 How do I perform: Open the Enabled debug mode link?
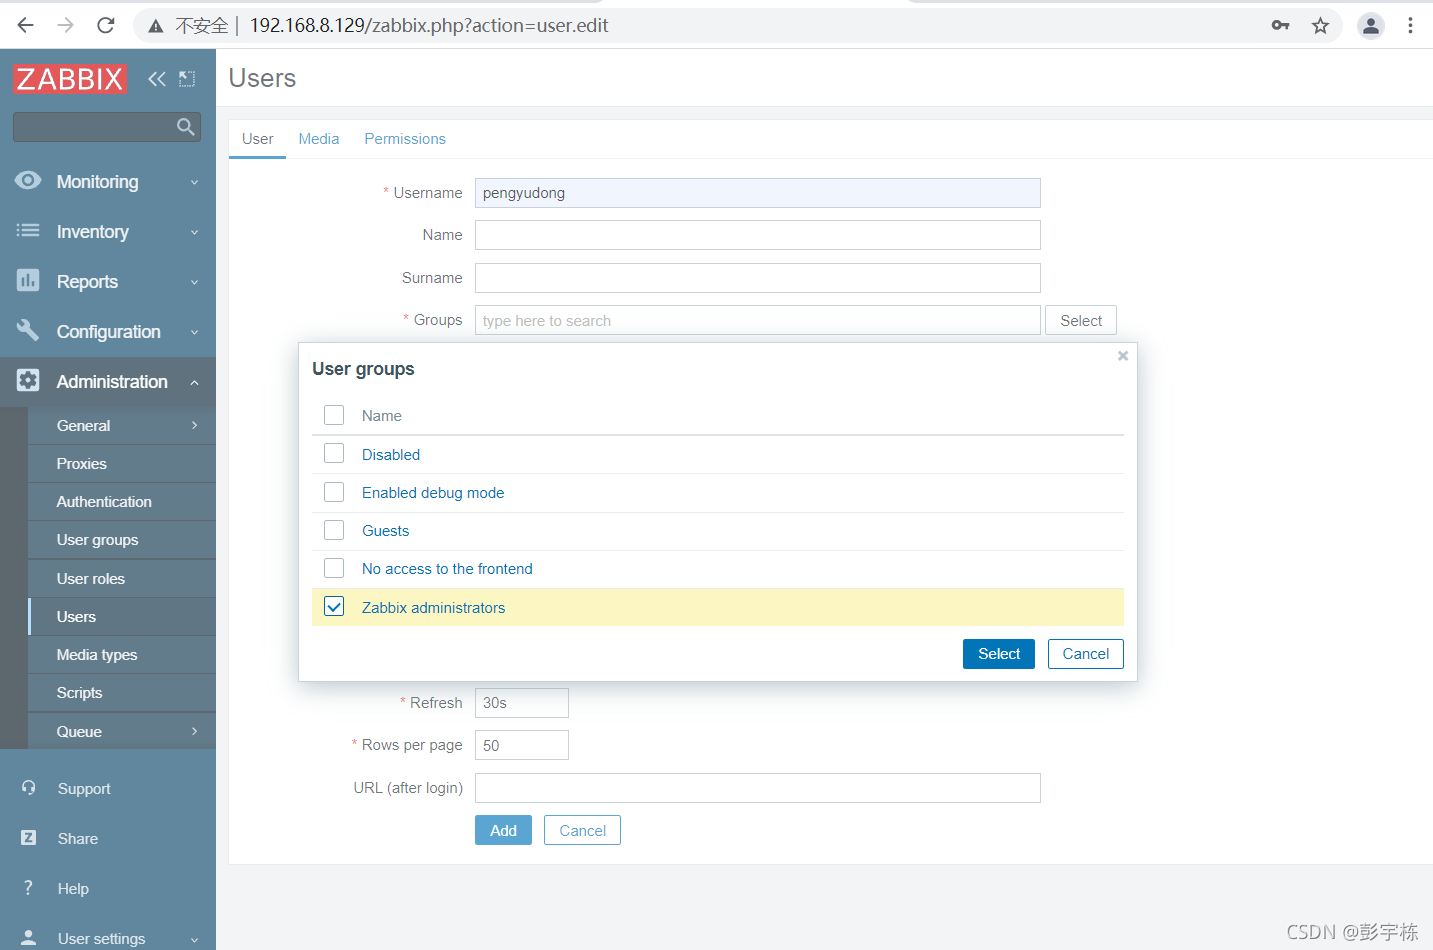pyautogui.click(x=433, y=493)
